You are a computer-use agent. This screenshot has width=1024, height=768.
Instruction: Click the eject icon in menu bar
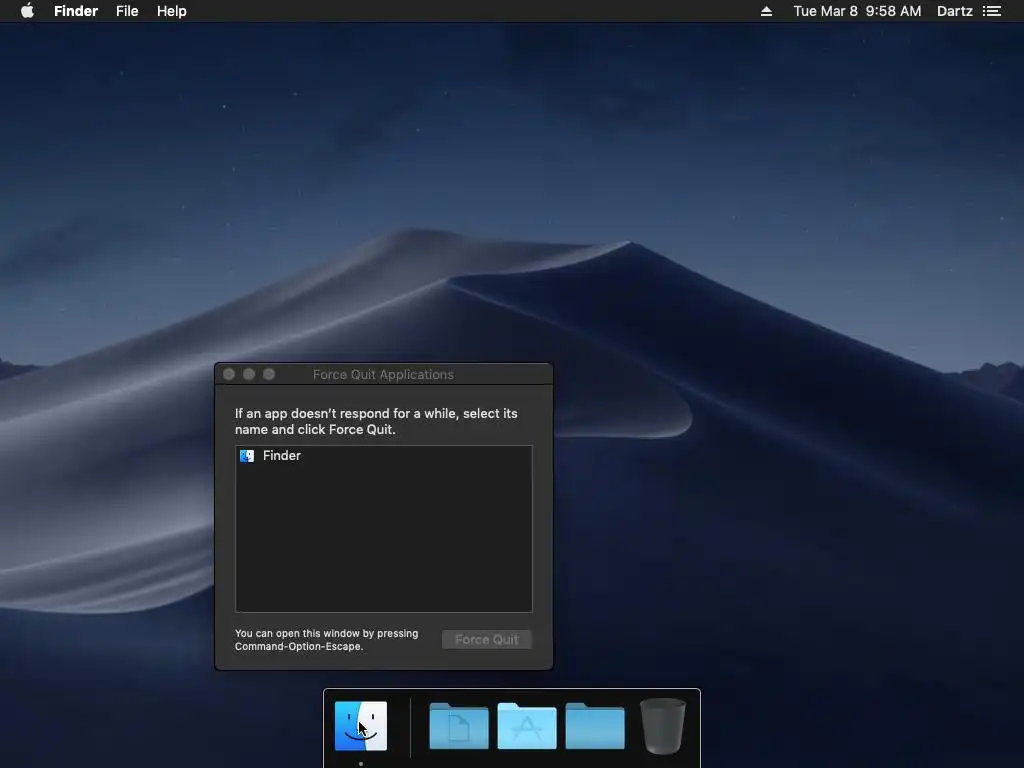pos(767,11)
